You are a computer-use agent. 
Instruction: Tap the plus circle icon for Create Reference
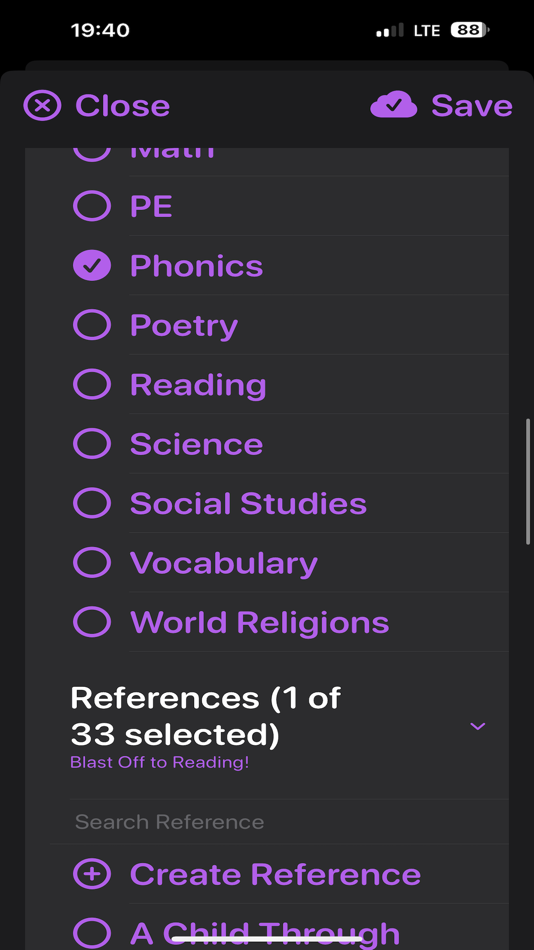[x=92, y=874]
